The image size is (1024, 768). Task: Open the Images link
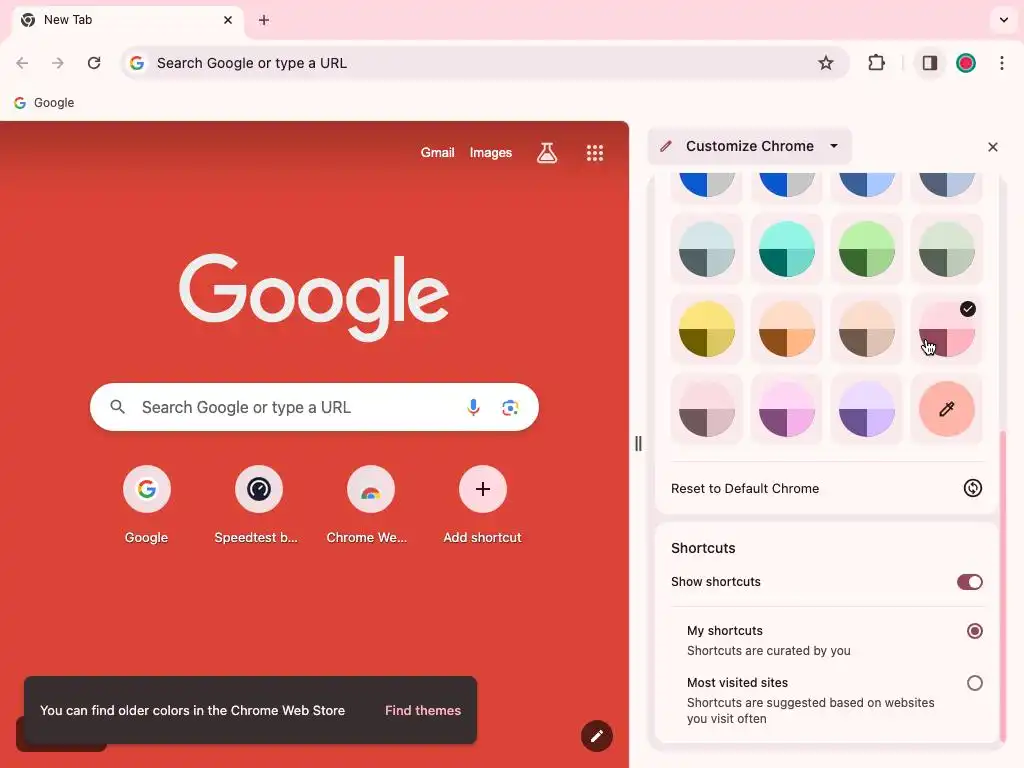(490, 153)
